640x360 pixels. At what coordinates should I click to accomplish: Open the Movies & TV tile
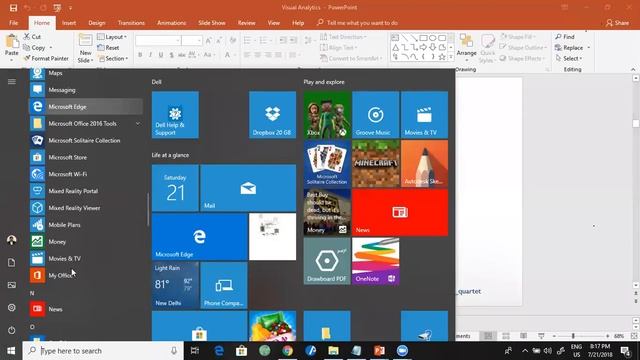tap(424, 115)
